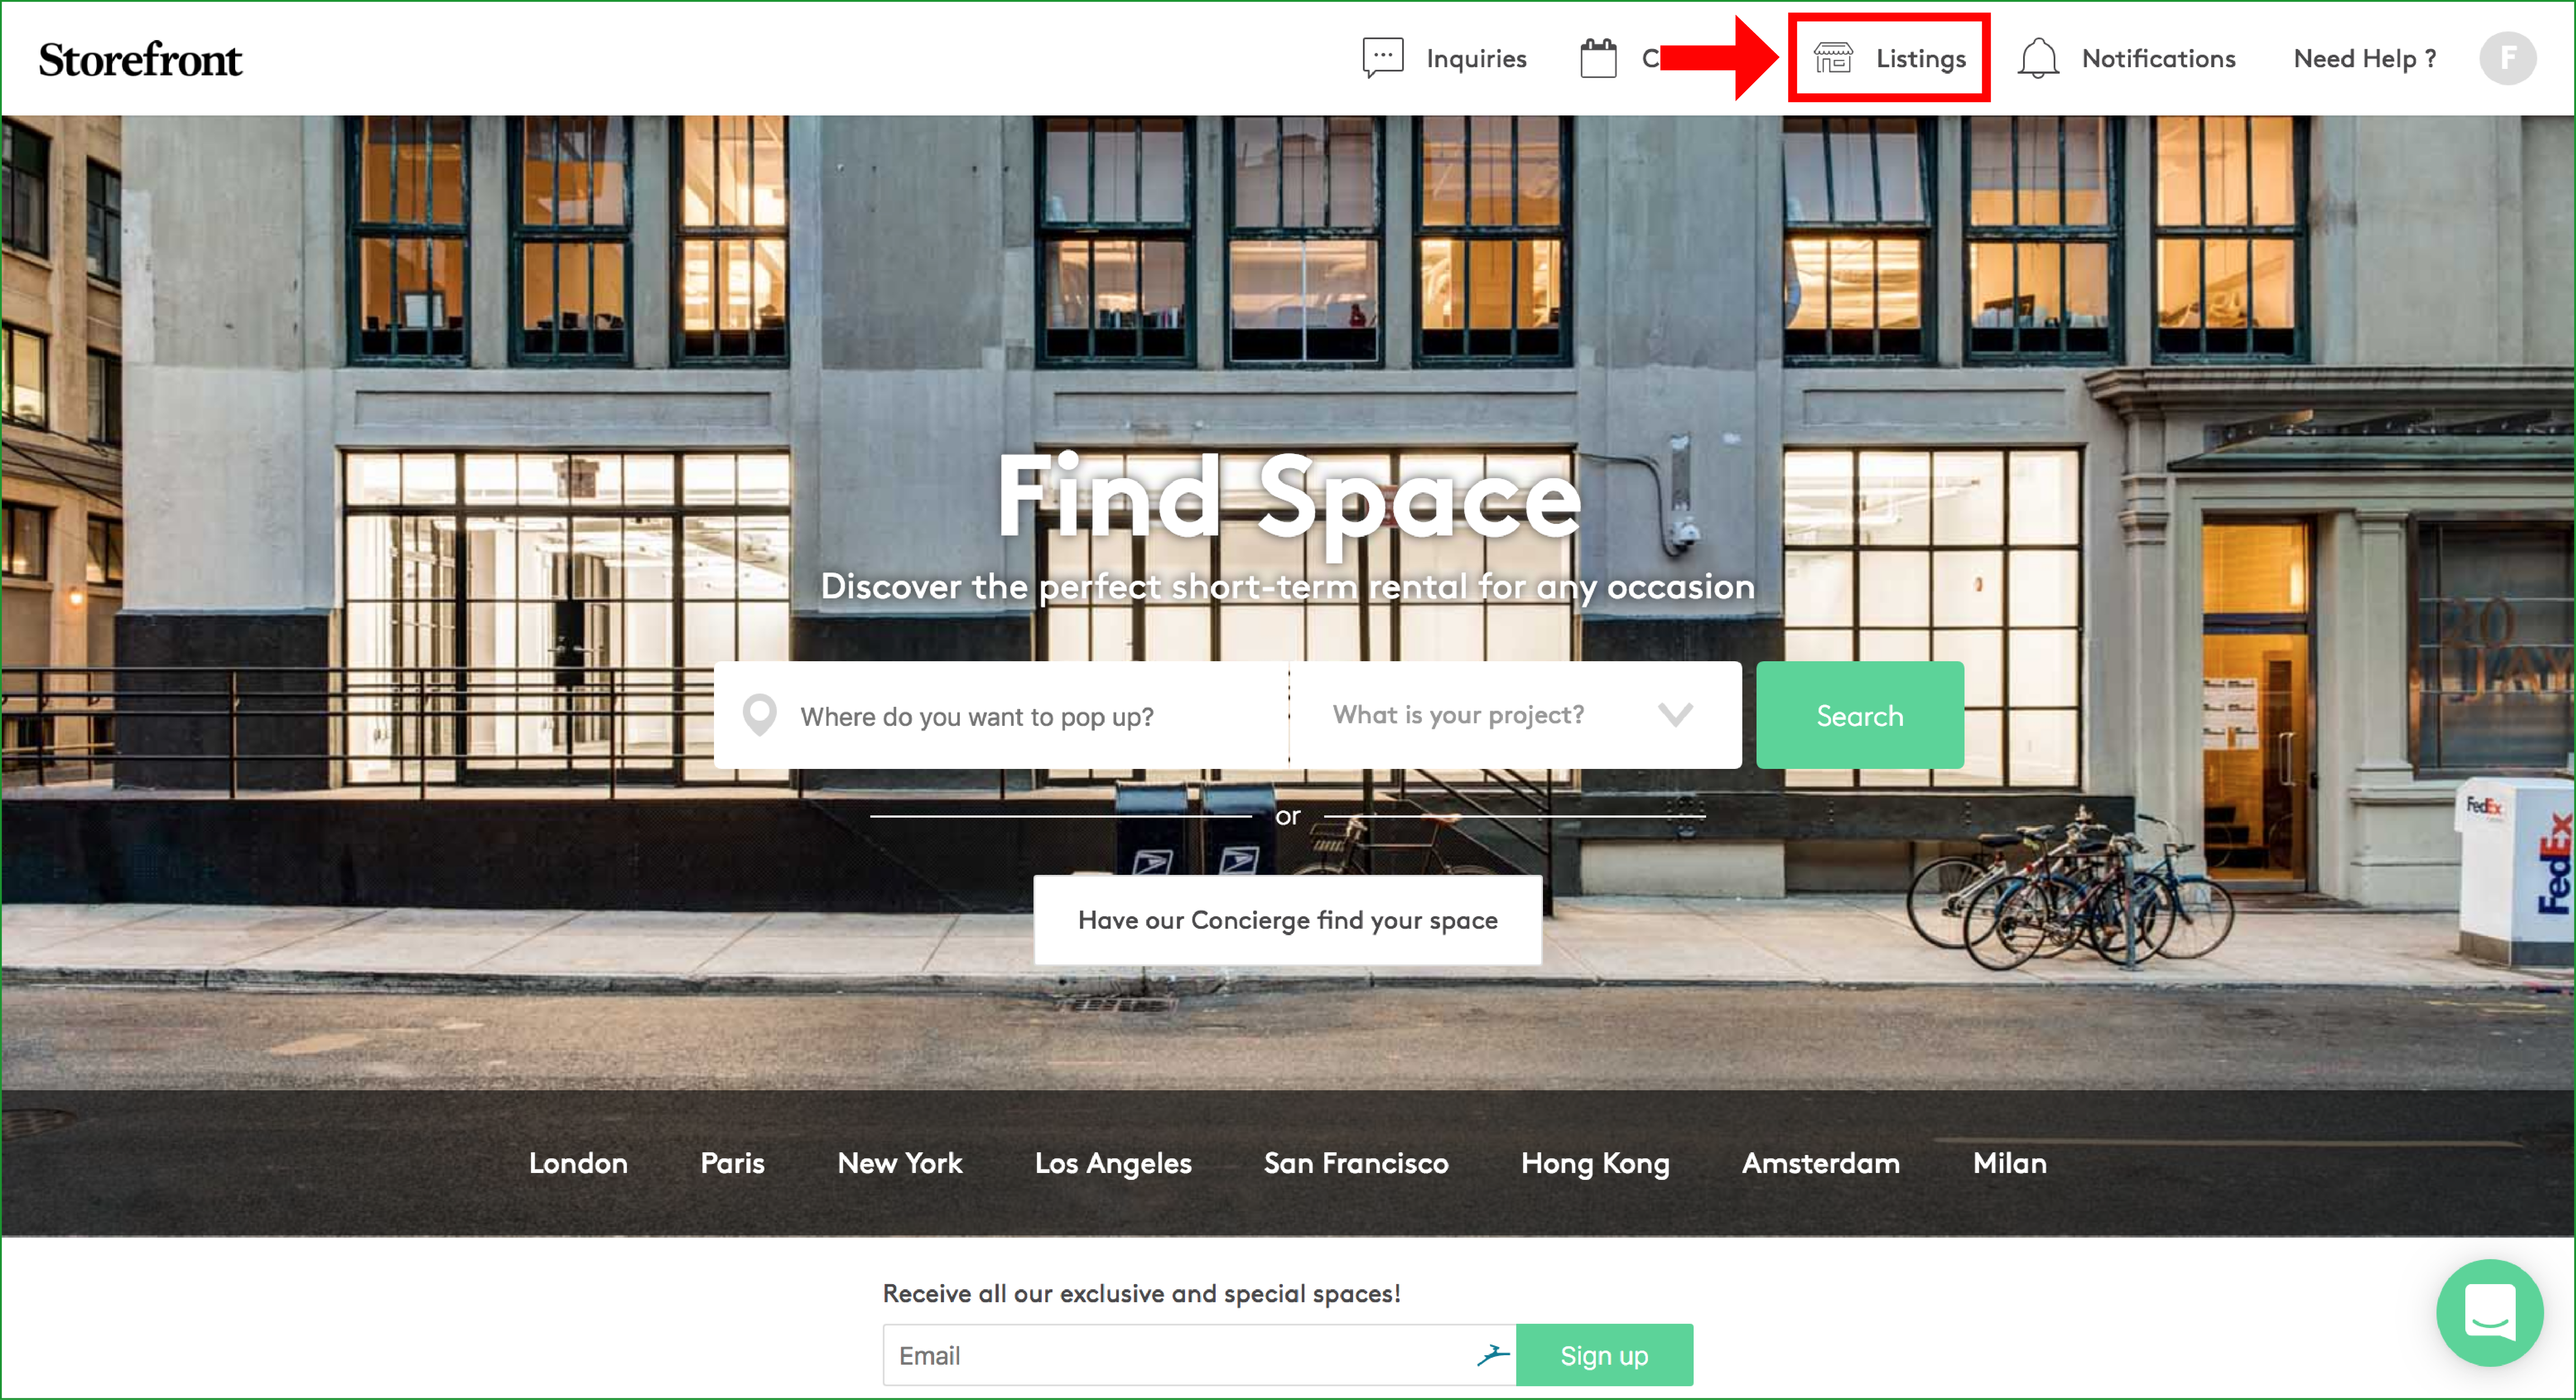Viewport: 2576px width, 1400px height.
Task: Choose the Hong Kong city link
Action: pos(1594,1163)
